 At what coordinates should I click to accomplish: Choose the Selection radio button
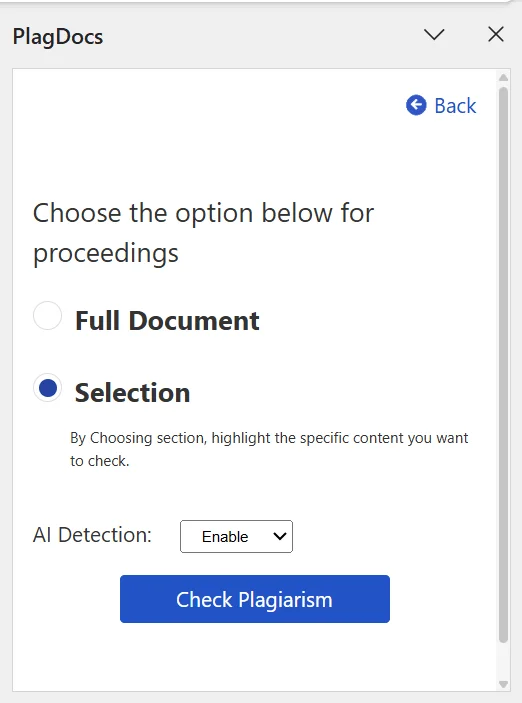pyautogui.click(x=48, y=387)
